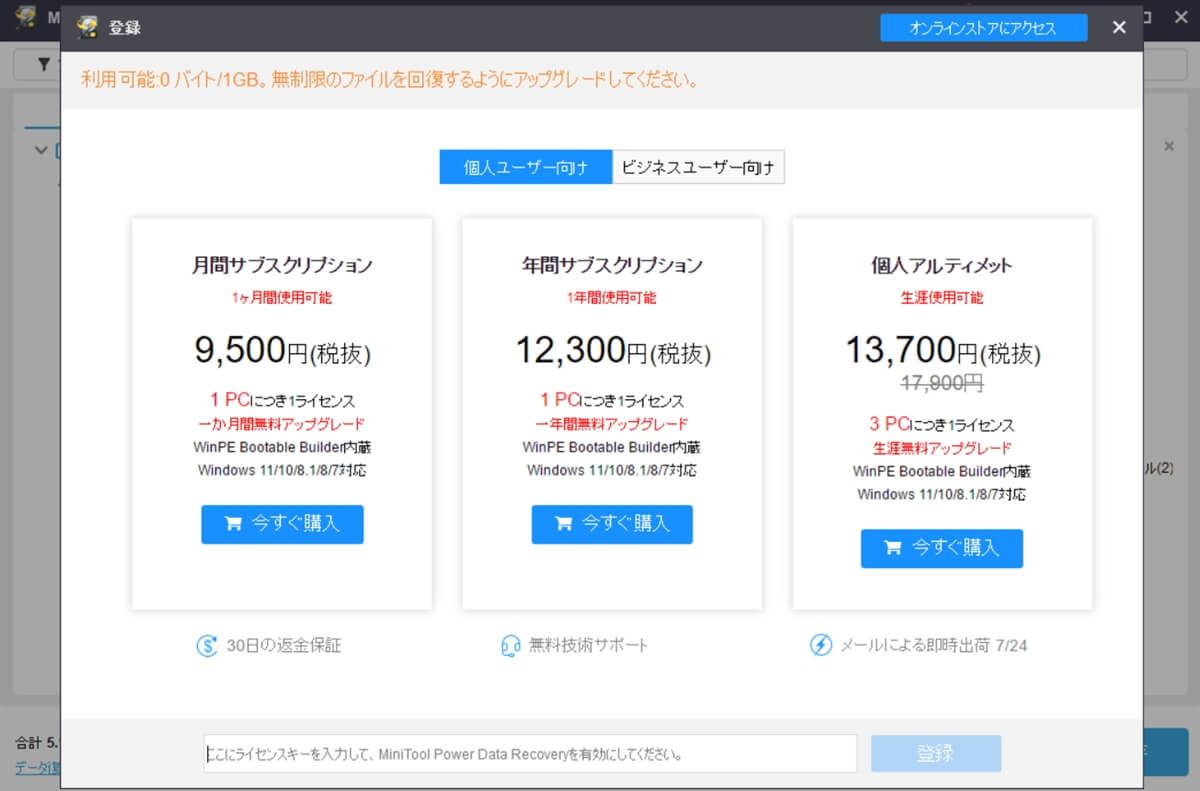This screenshot has width=1200, height=791.
Task: Collapse the tree chevron in the background window
Action: [x=41, y=150]
